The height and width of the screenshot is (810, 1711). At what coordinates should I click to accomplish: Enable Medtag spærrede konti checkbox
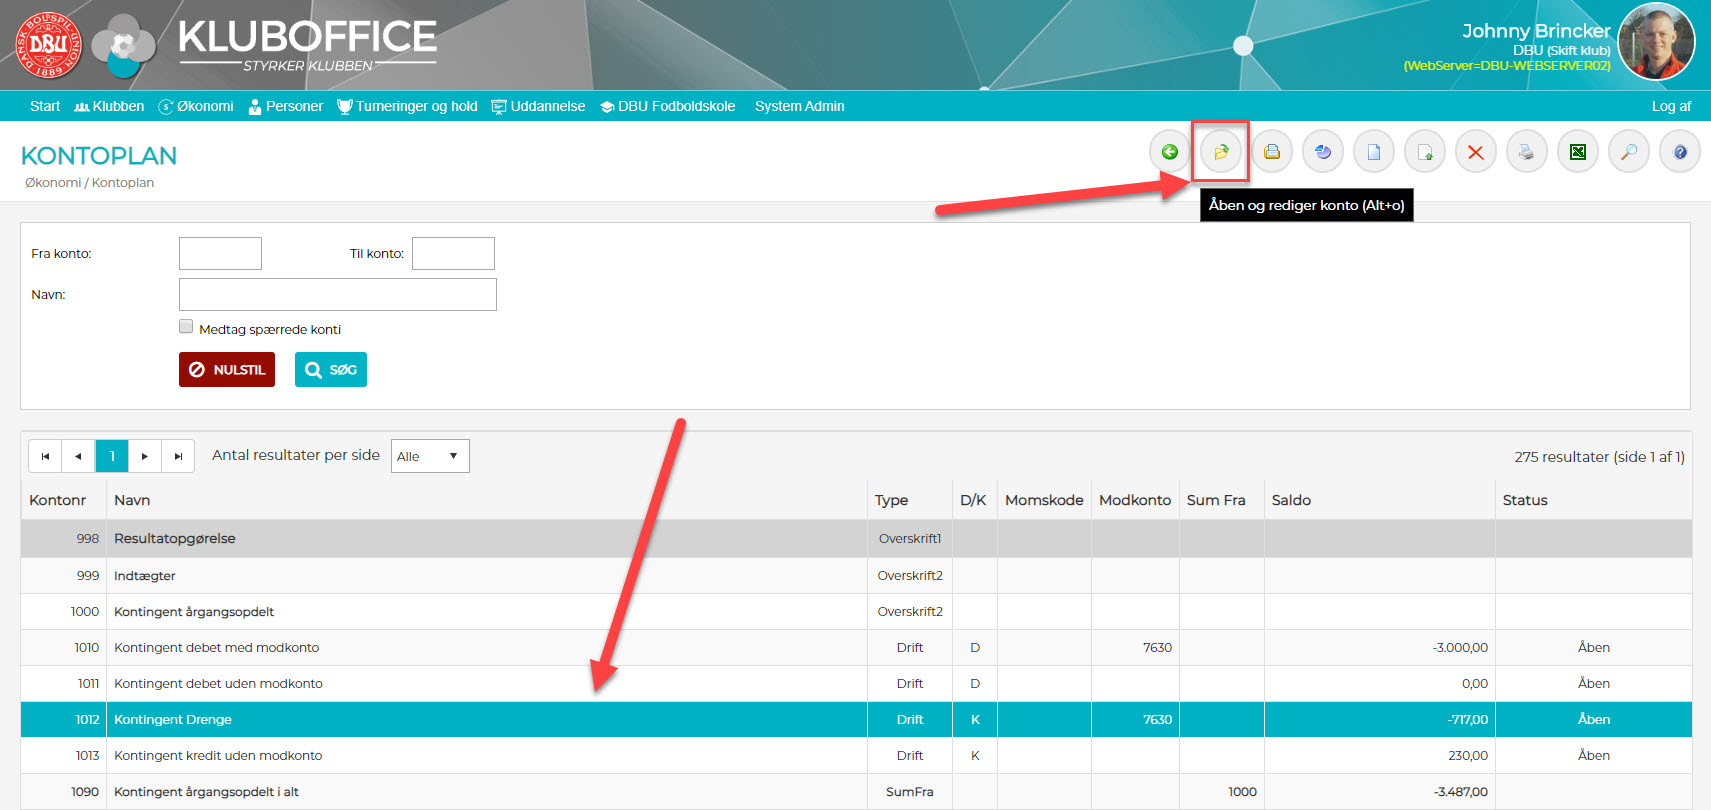pos(186,327)
